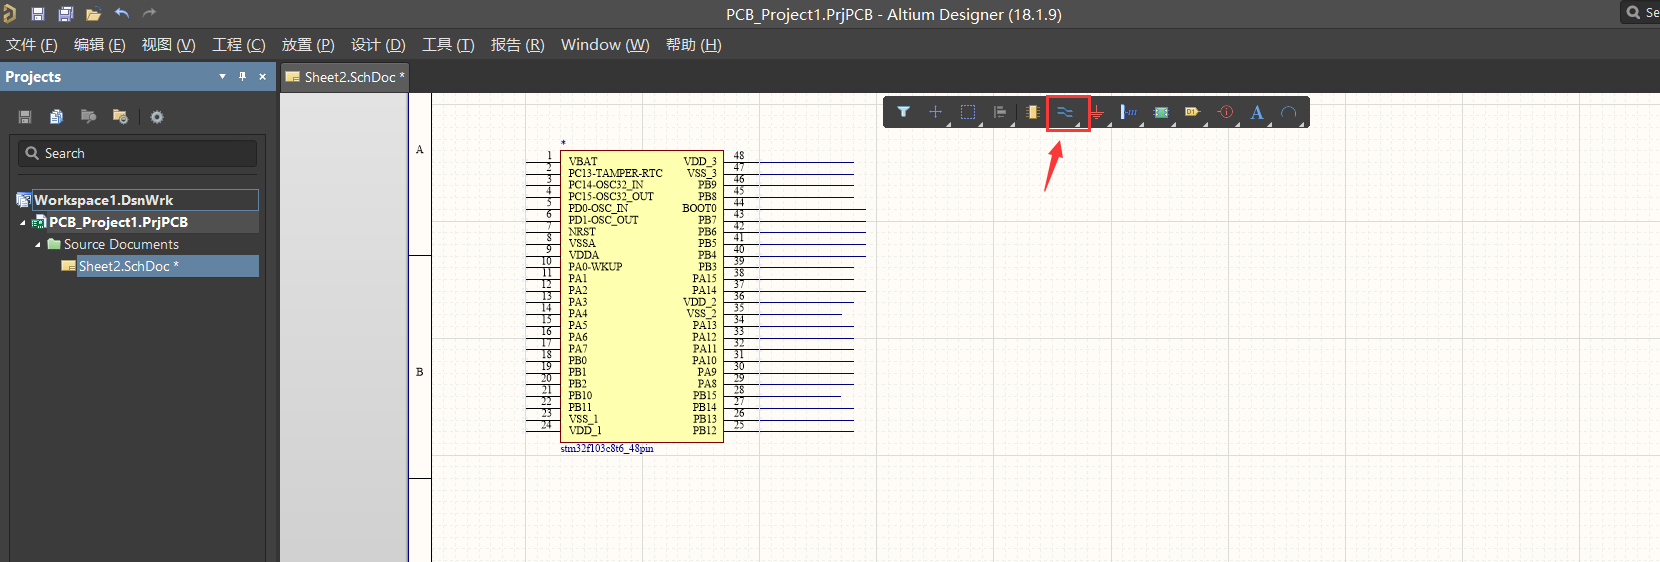The width and height of the screenshot is (1660, 562).
Task: Choose the move objects cross tool
Action: pos(935,112)
